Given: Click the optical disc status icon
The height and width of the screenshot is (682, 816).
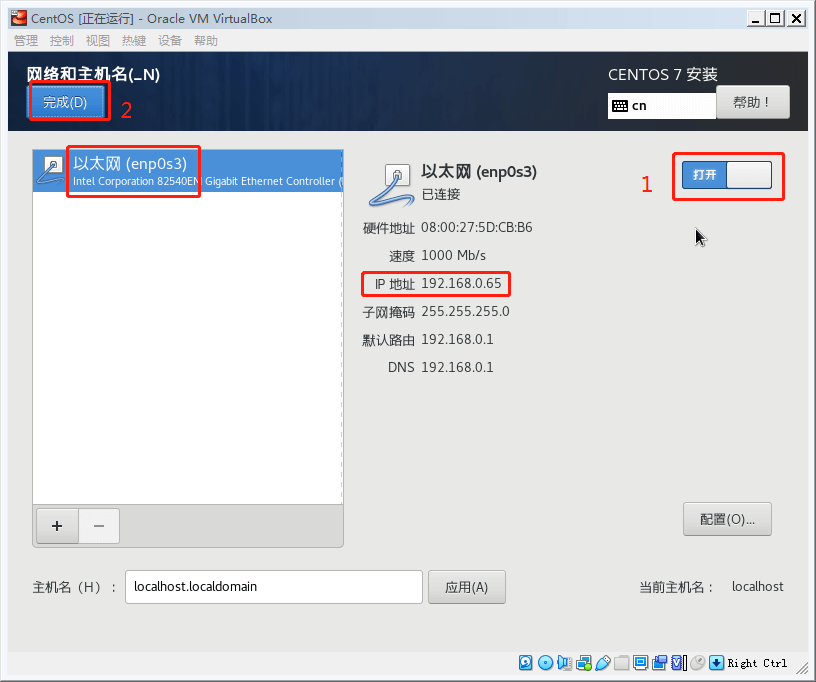Looking at the screenshot, I should (x=545, y=663).
